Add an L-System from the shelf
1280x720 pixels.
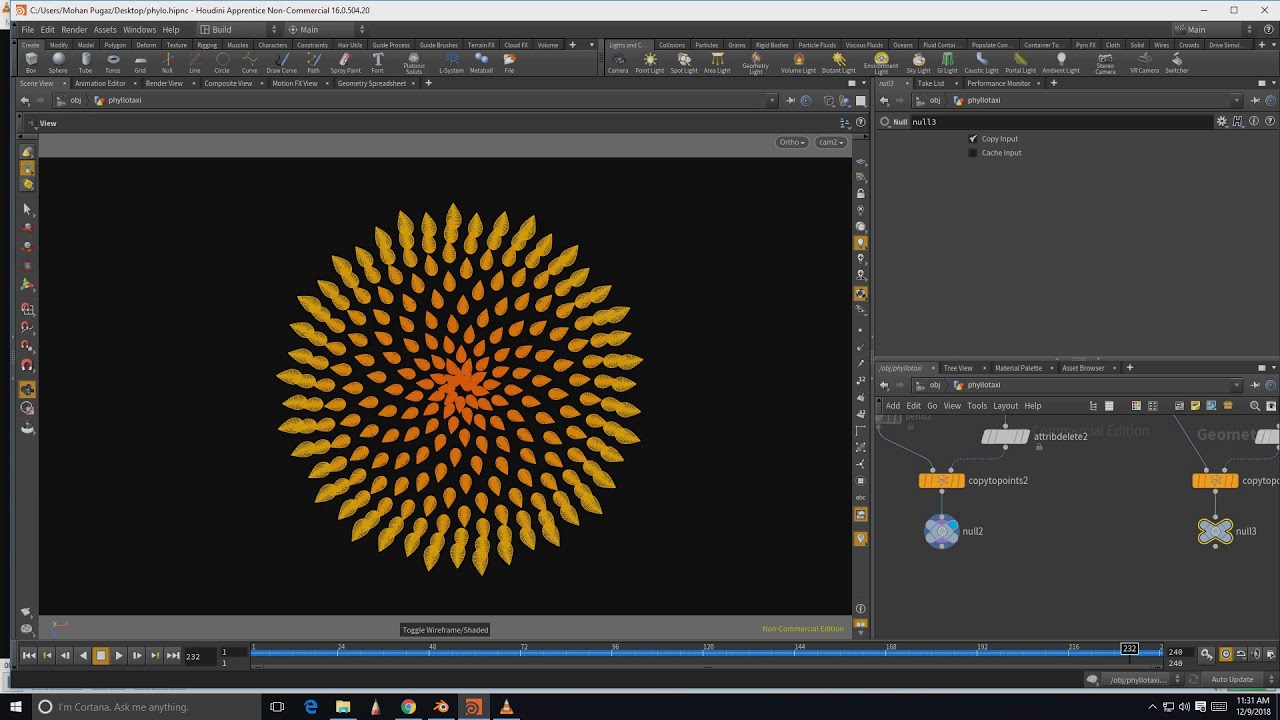452,63
